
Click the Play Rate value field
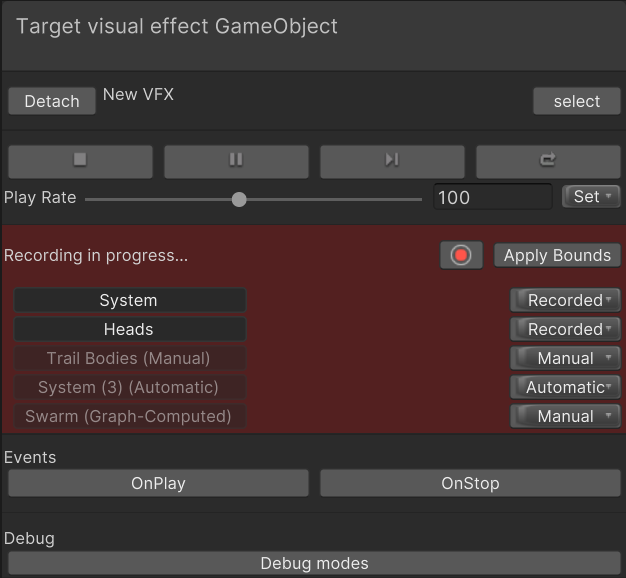click(x=492, y=197)
